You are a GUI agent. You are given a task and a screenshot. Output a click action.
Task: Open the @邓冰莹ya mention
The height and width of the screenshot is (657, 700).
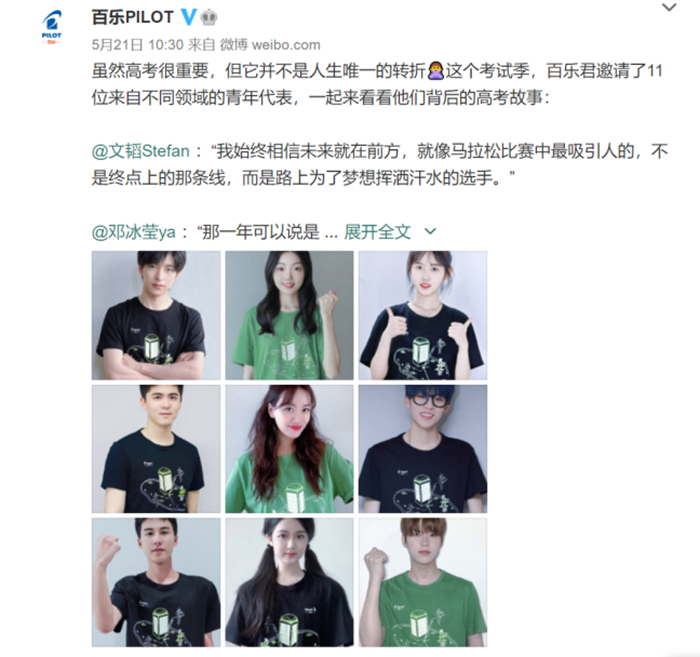pos(133,232)
